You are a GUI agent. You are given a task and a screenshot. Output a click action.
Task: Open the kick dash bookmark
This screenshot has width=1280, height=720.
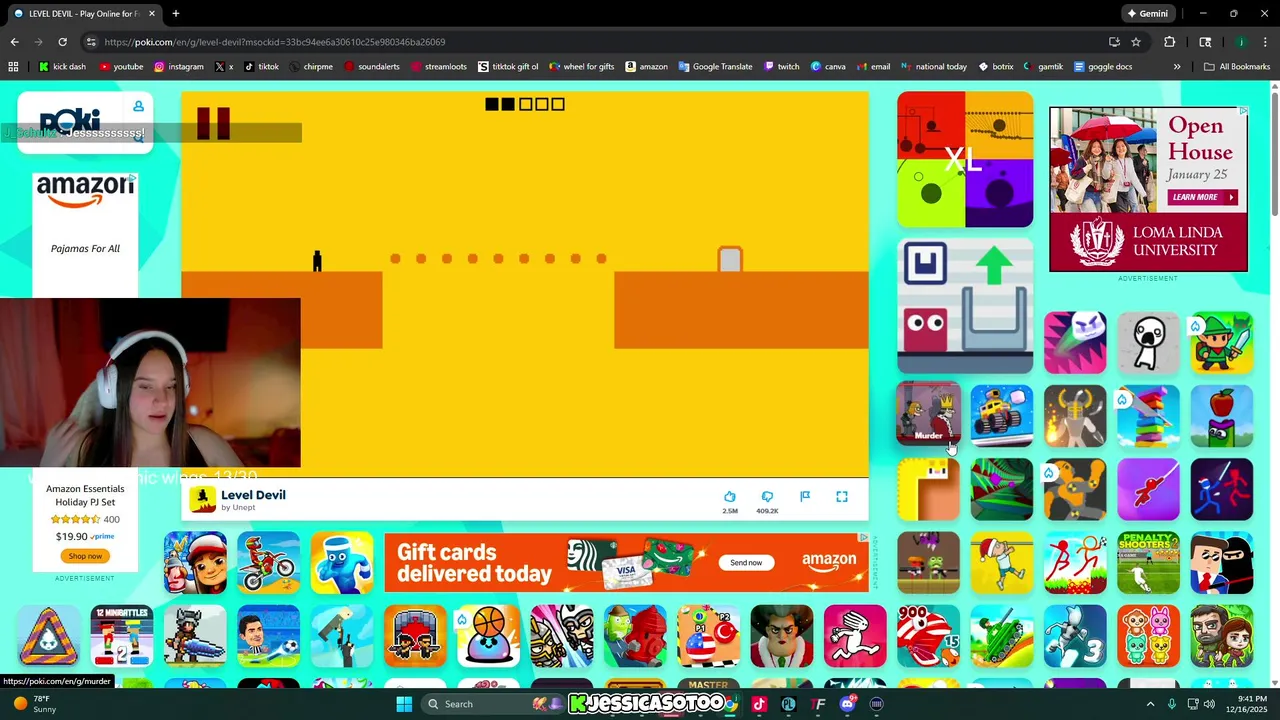click(x=62, y=67)
